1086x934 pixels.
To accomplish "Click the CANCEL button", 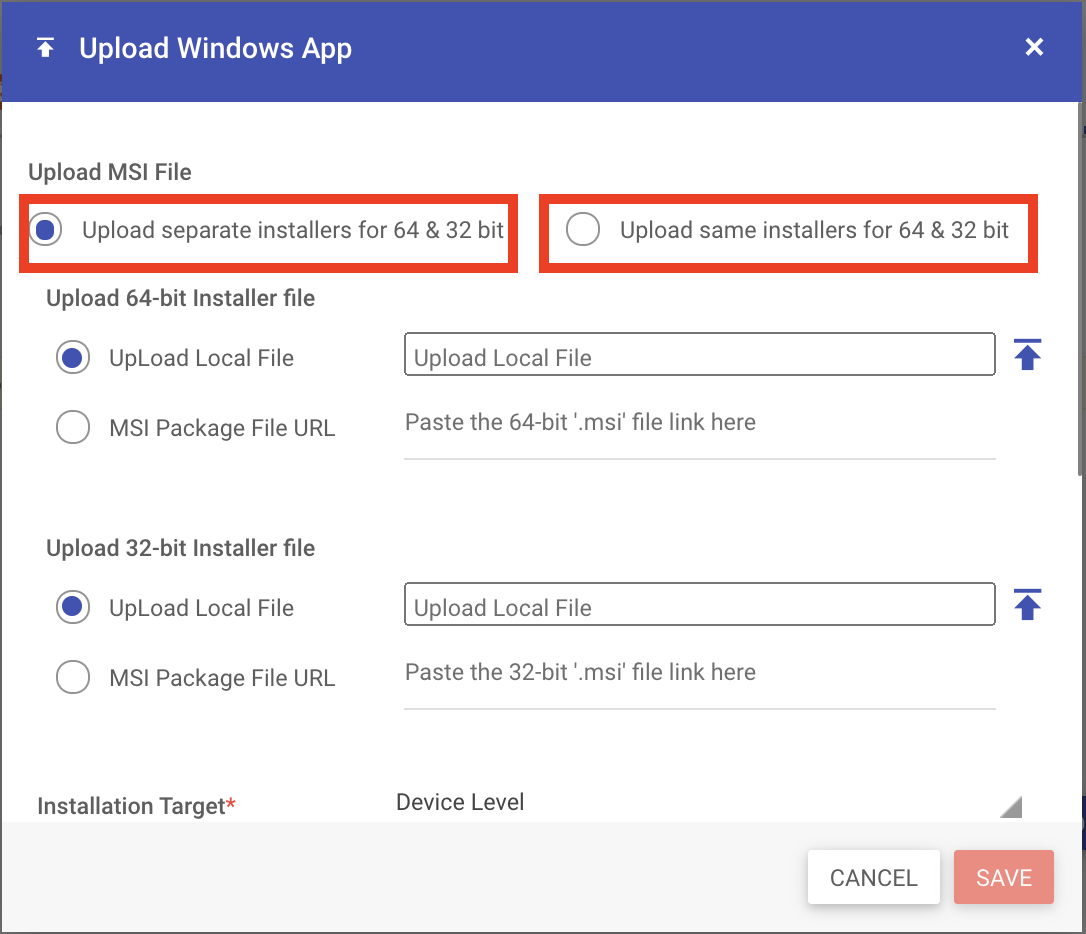I will (873, 877).
